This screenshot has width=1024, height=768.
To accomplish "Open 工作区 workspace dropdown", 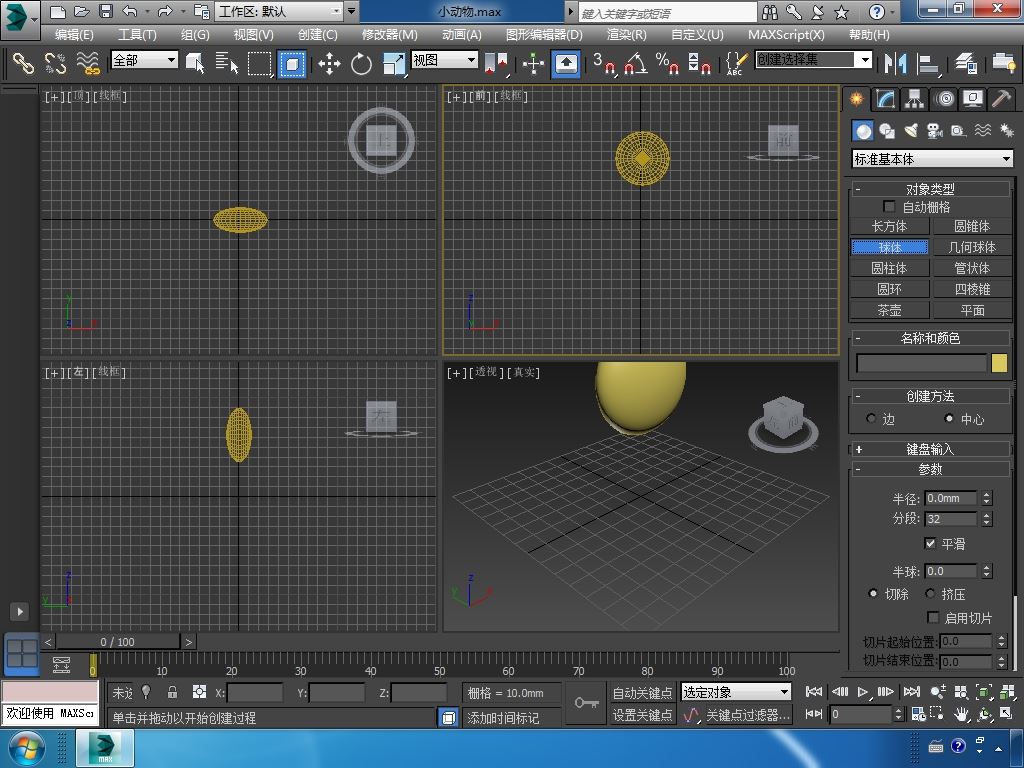I will pos(280,11).
